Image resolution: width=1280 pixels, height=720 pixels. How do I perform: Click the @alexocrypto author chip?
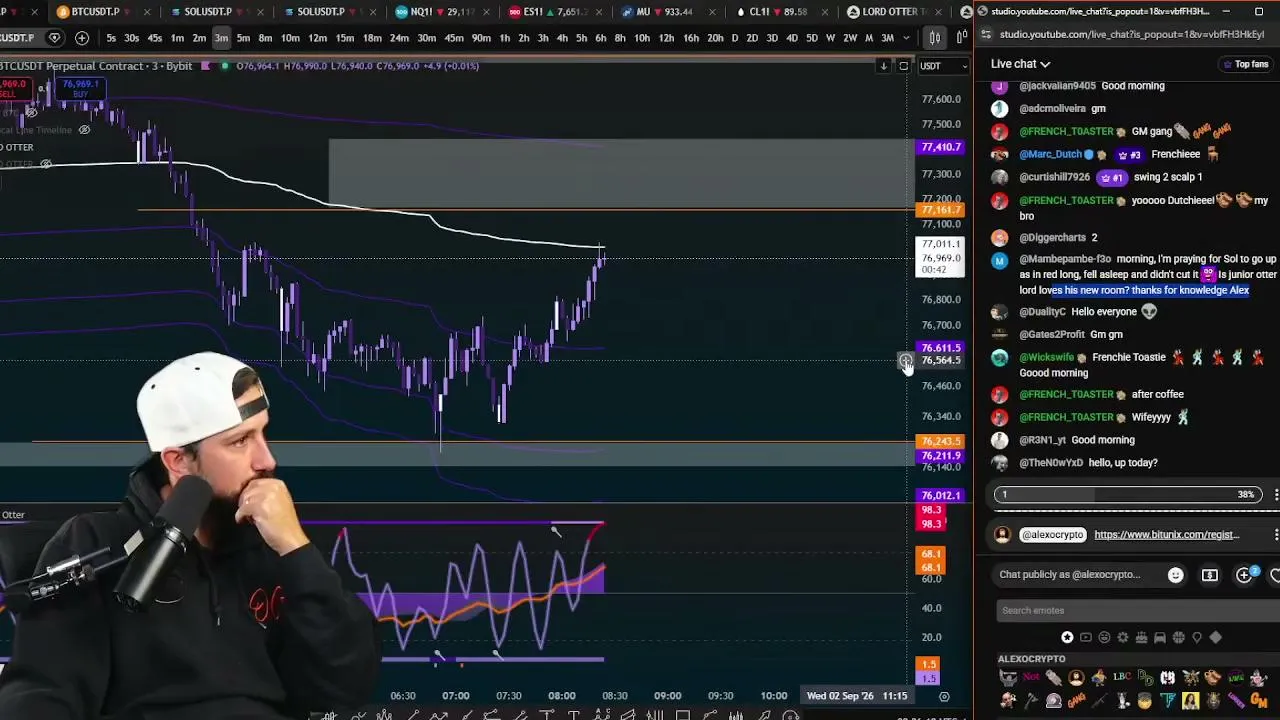(1052, 535)
